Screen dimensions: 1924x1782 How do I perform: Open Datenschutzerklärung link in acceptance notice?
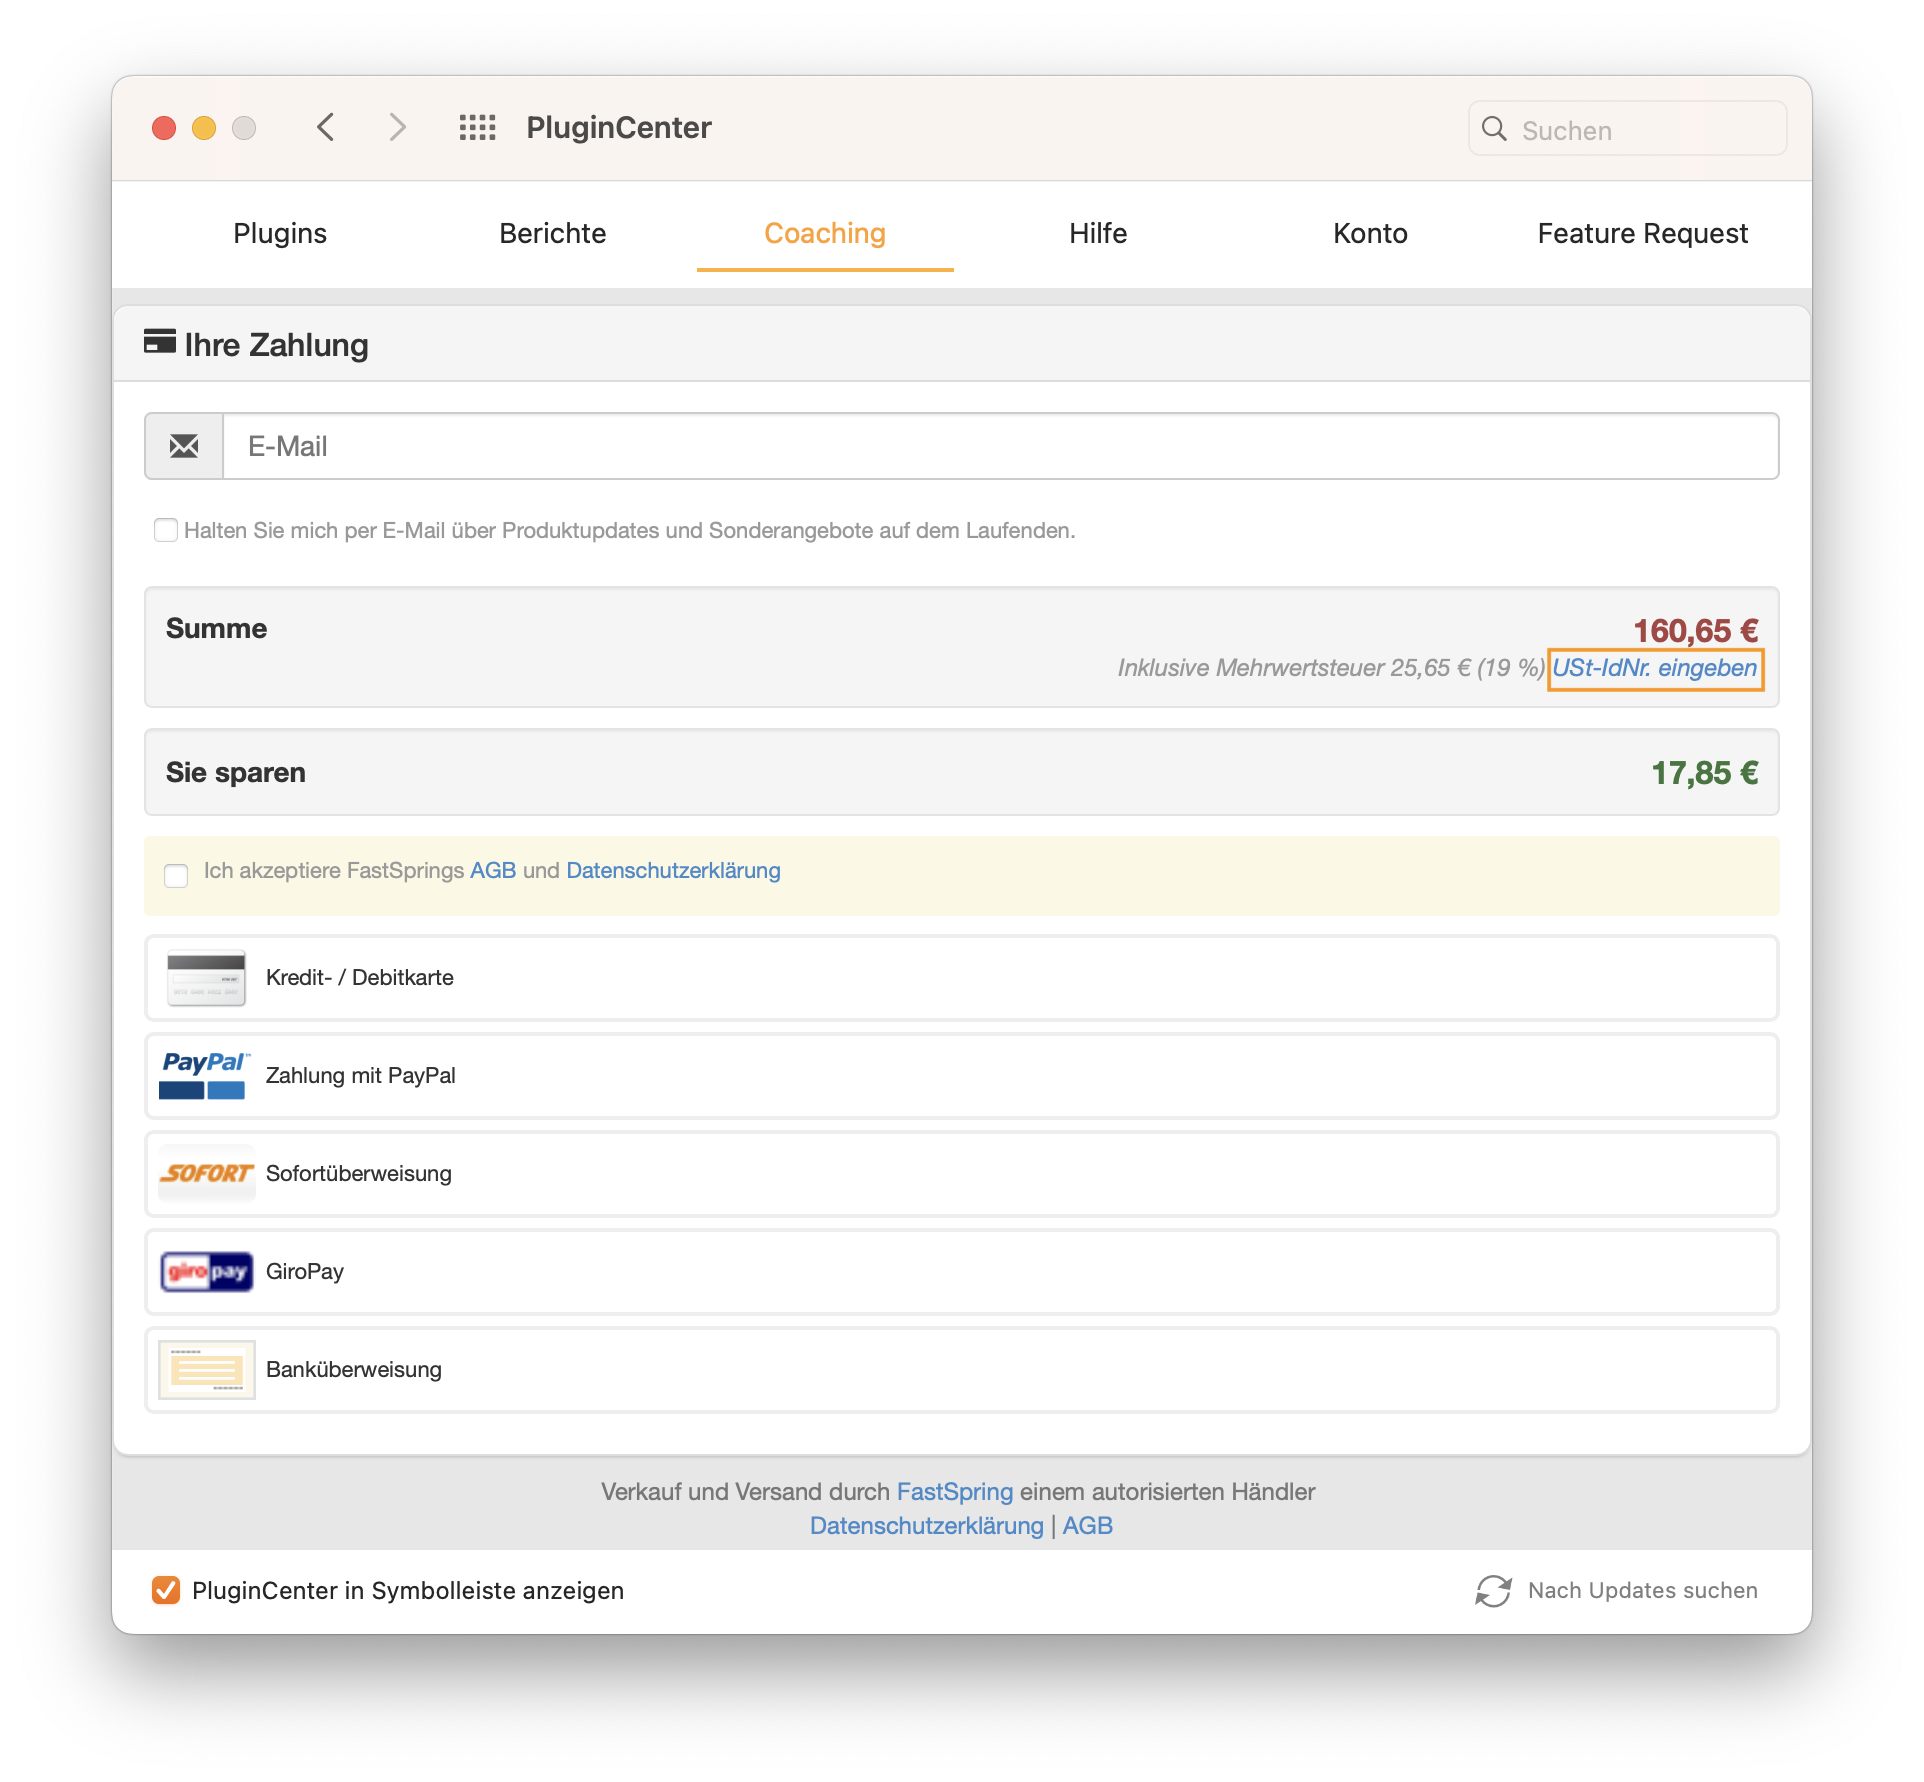(x=673, y=870)
